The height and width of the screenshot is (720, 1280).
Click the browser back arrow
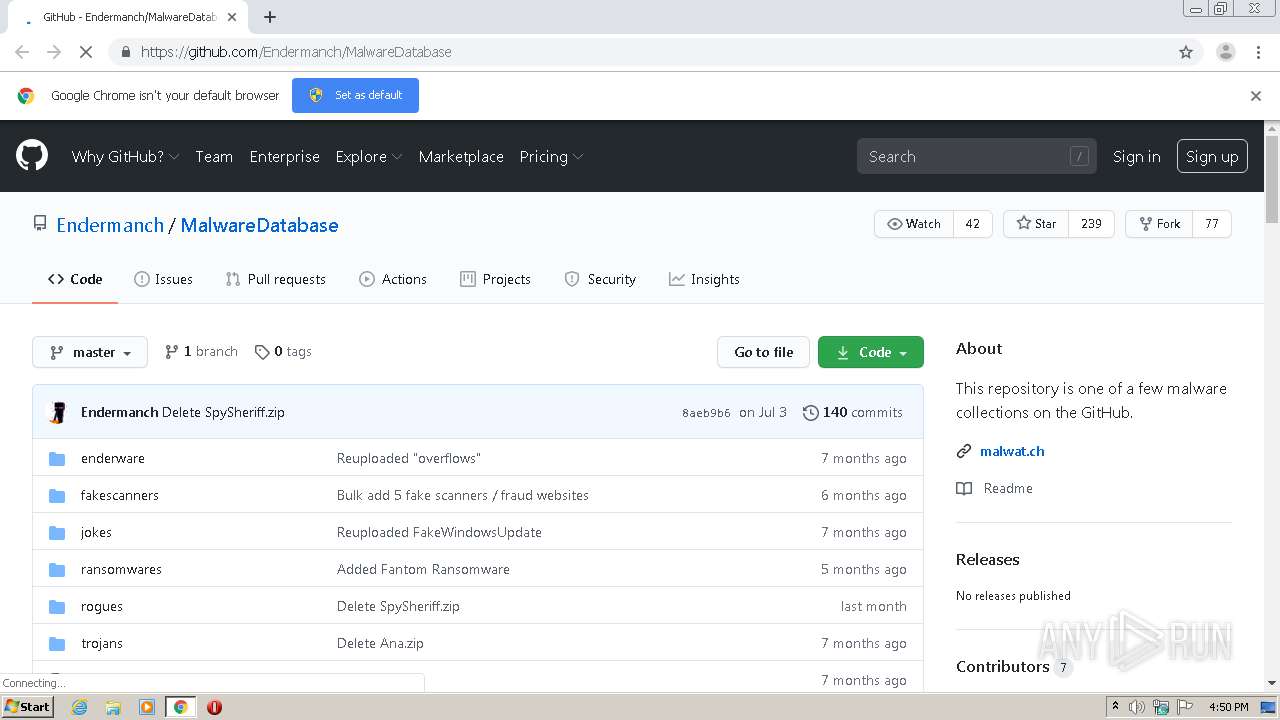tap(22, 52)
